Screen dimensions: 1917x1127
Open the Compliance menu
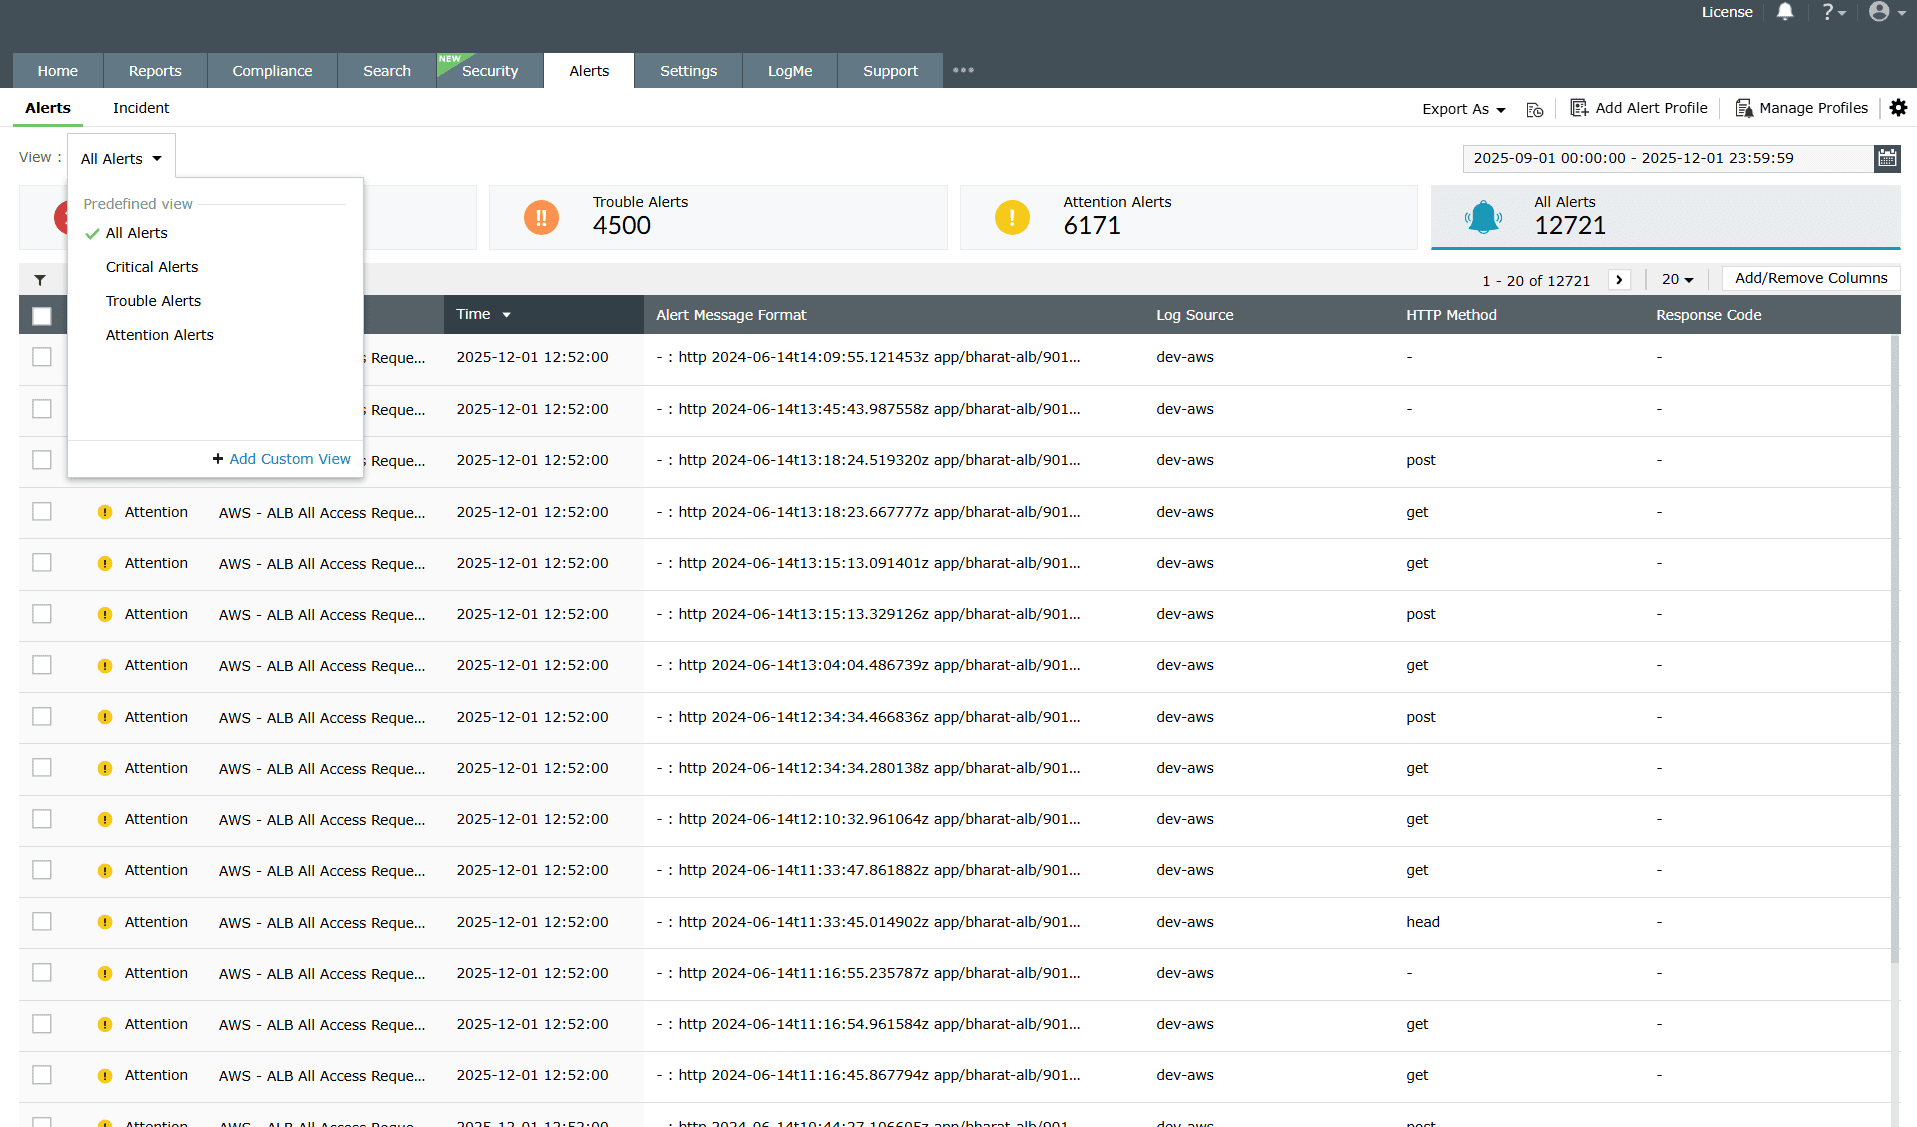[x=271, y=70]
